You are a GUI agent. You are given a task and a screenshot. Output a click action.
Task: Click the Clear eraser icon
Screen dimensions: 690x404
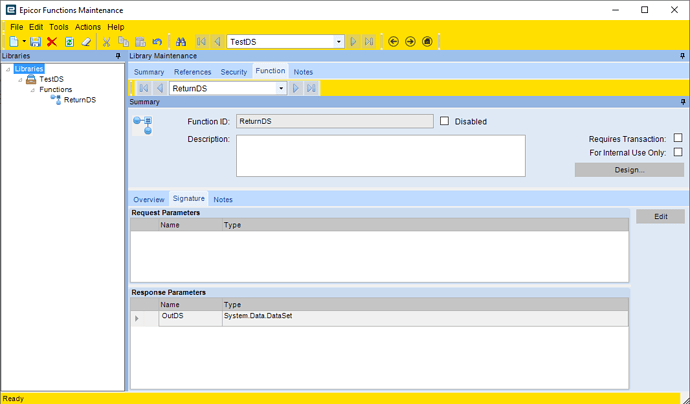pos(86,42)
